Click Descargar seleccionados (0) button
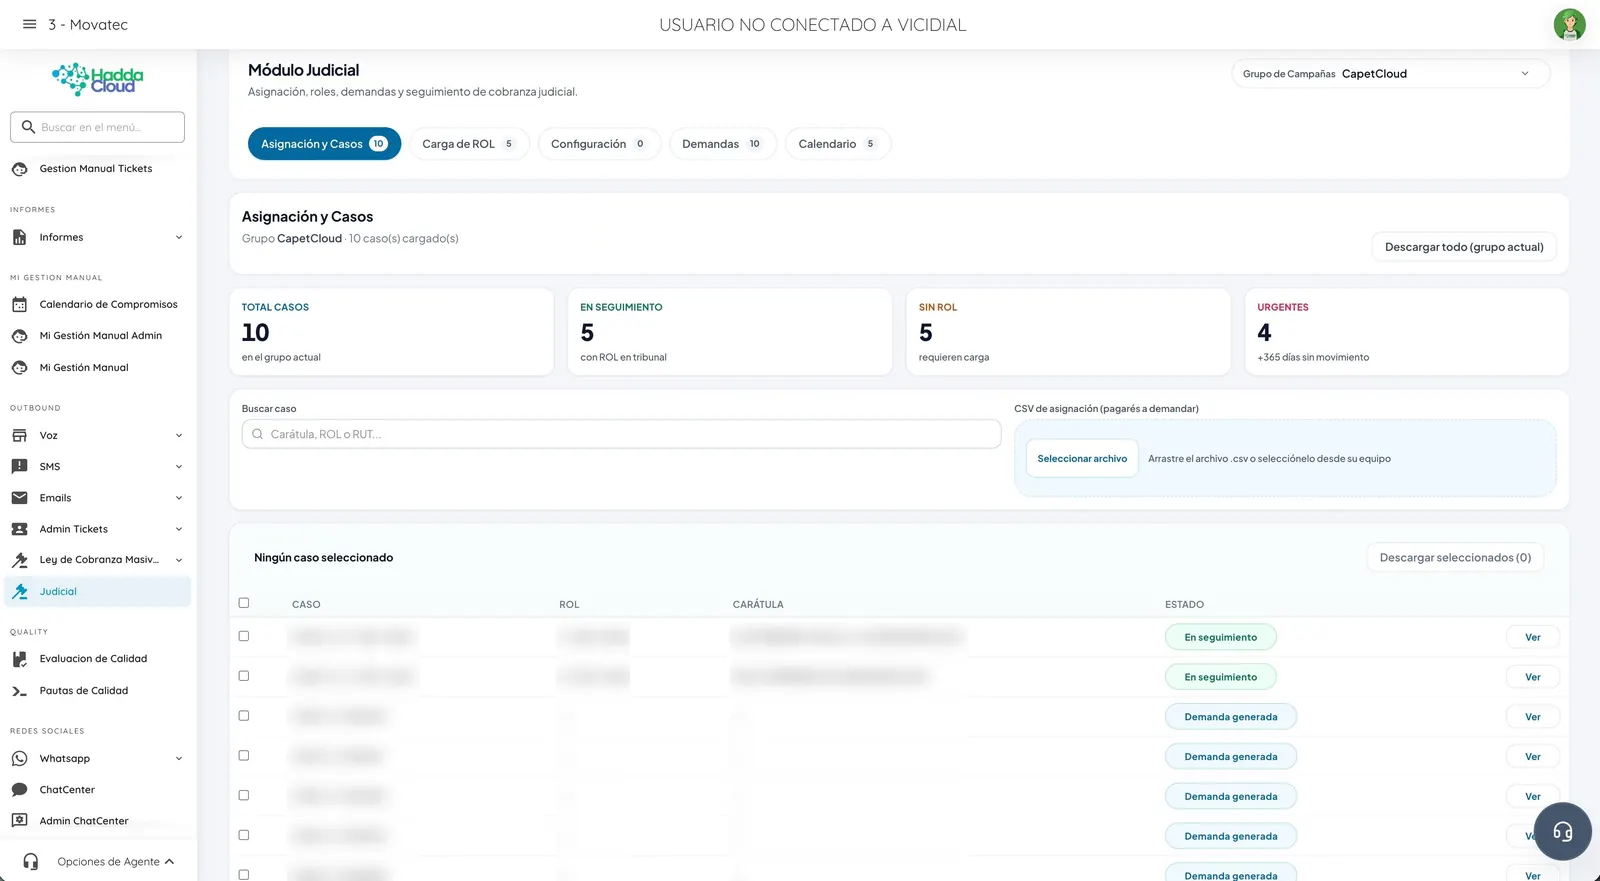 1455,558
